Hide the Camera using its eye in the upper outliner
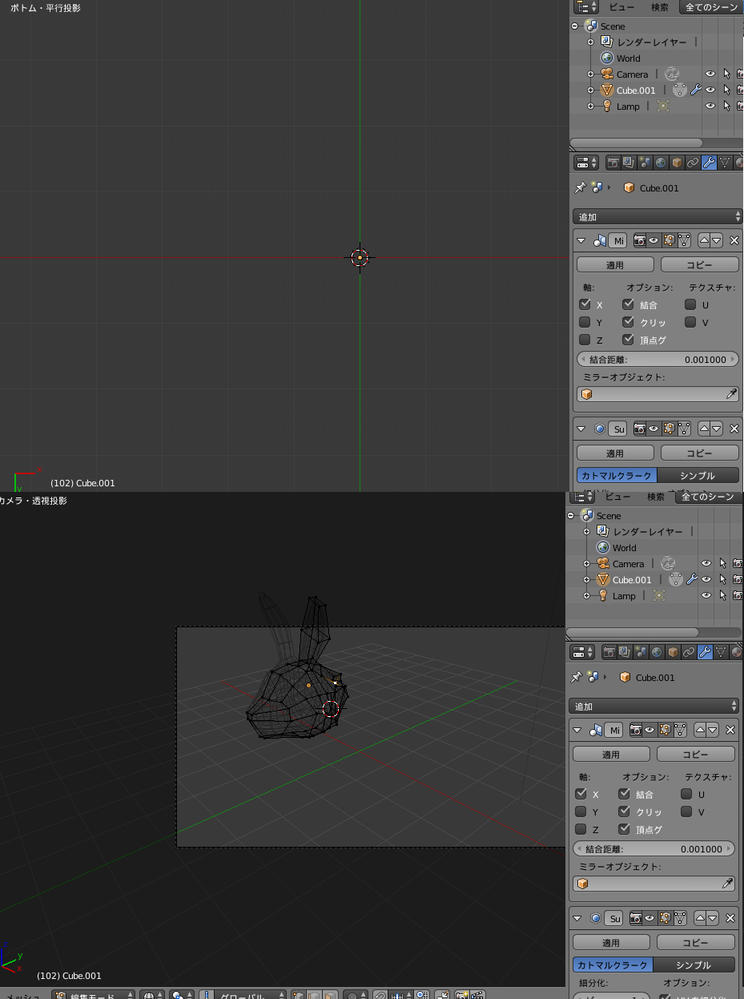Viewport: 744px width, 999px height. pyautogui.click(x=710, y=74)
